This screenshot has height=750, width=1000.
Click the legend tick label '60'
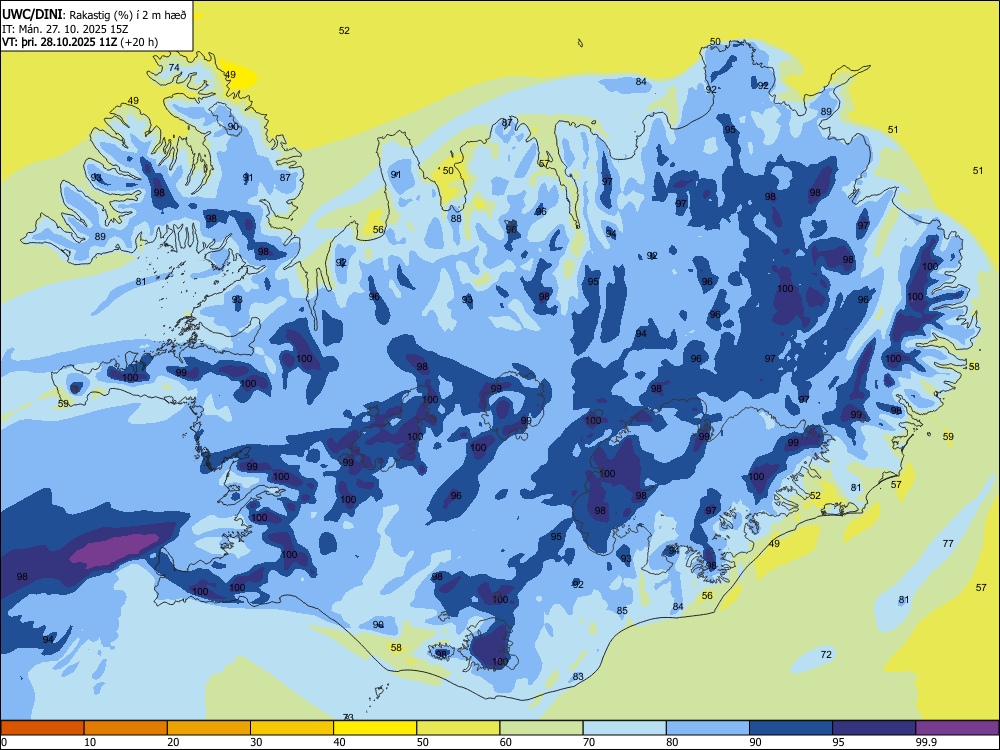click(506, 742)
